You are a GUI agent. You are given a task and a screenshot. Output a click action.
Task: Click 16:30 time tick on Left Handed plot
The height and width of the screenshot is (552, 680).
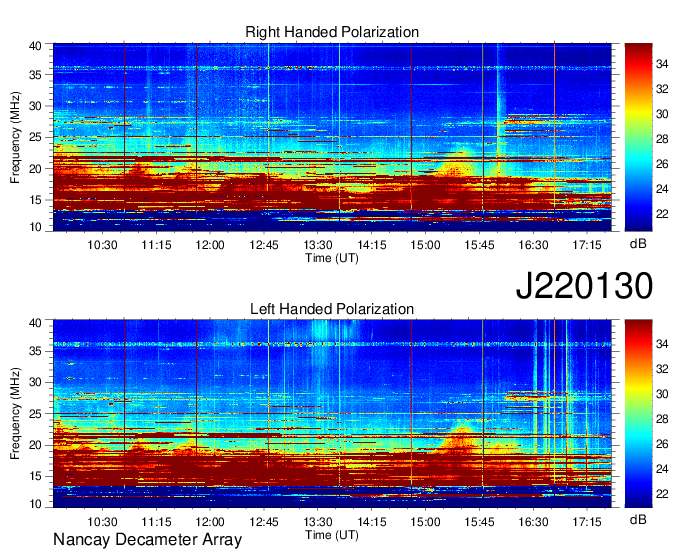pos(533,522)
